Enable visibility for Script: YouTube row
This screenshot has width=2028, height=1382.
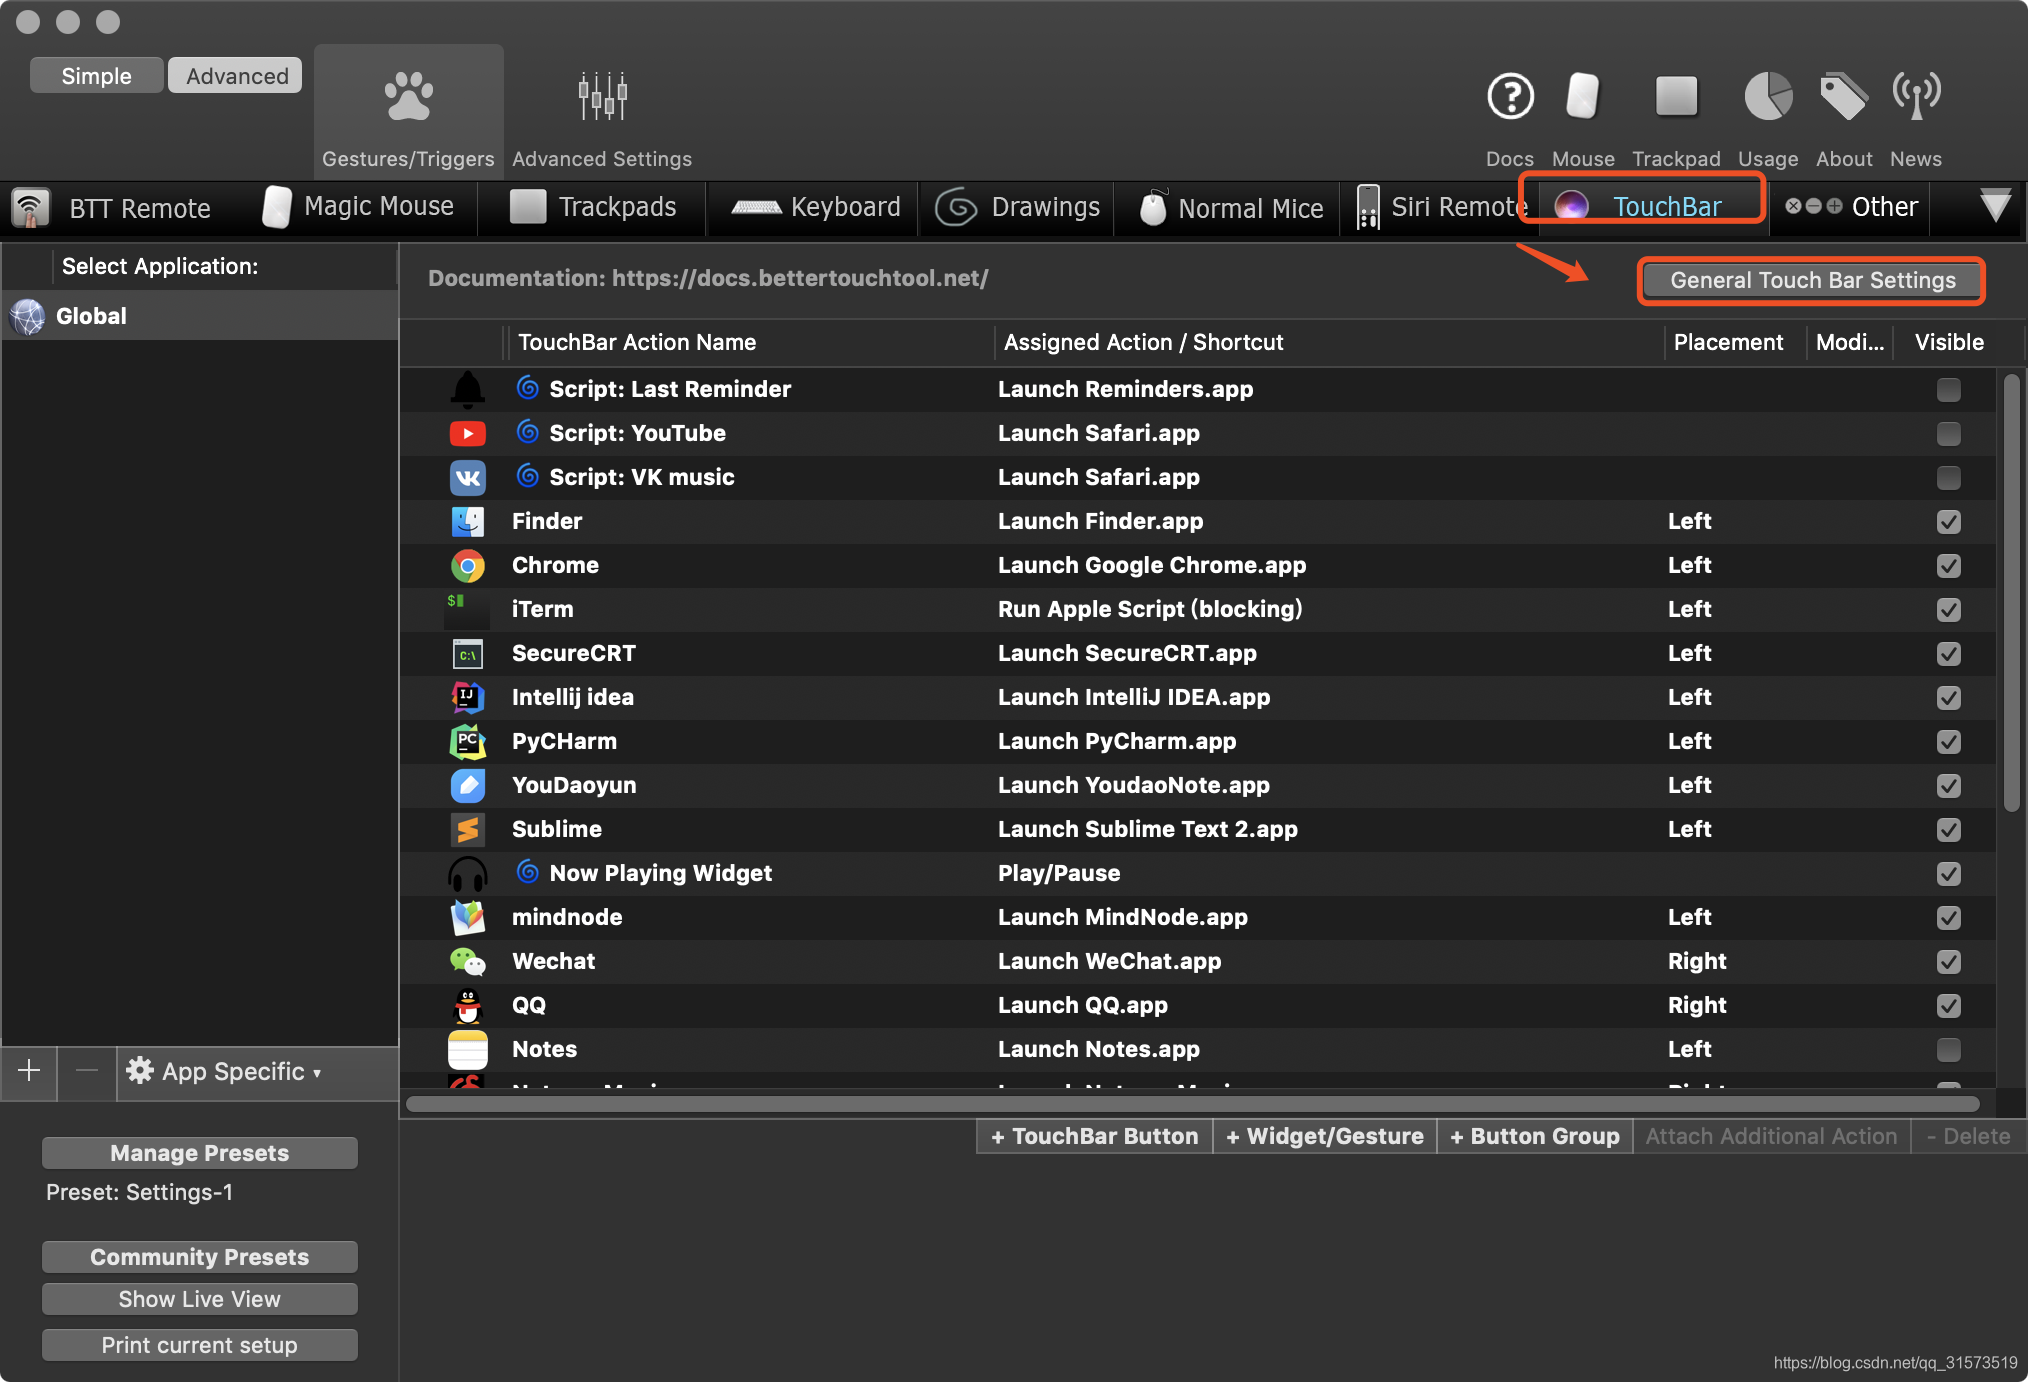[1948, 434]
